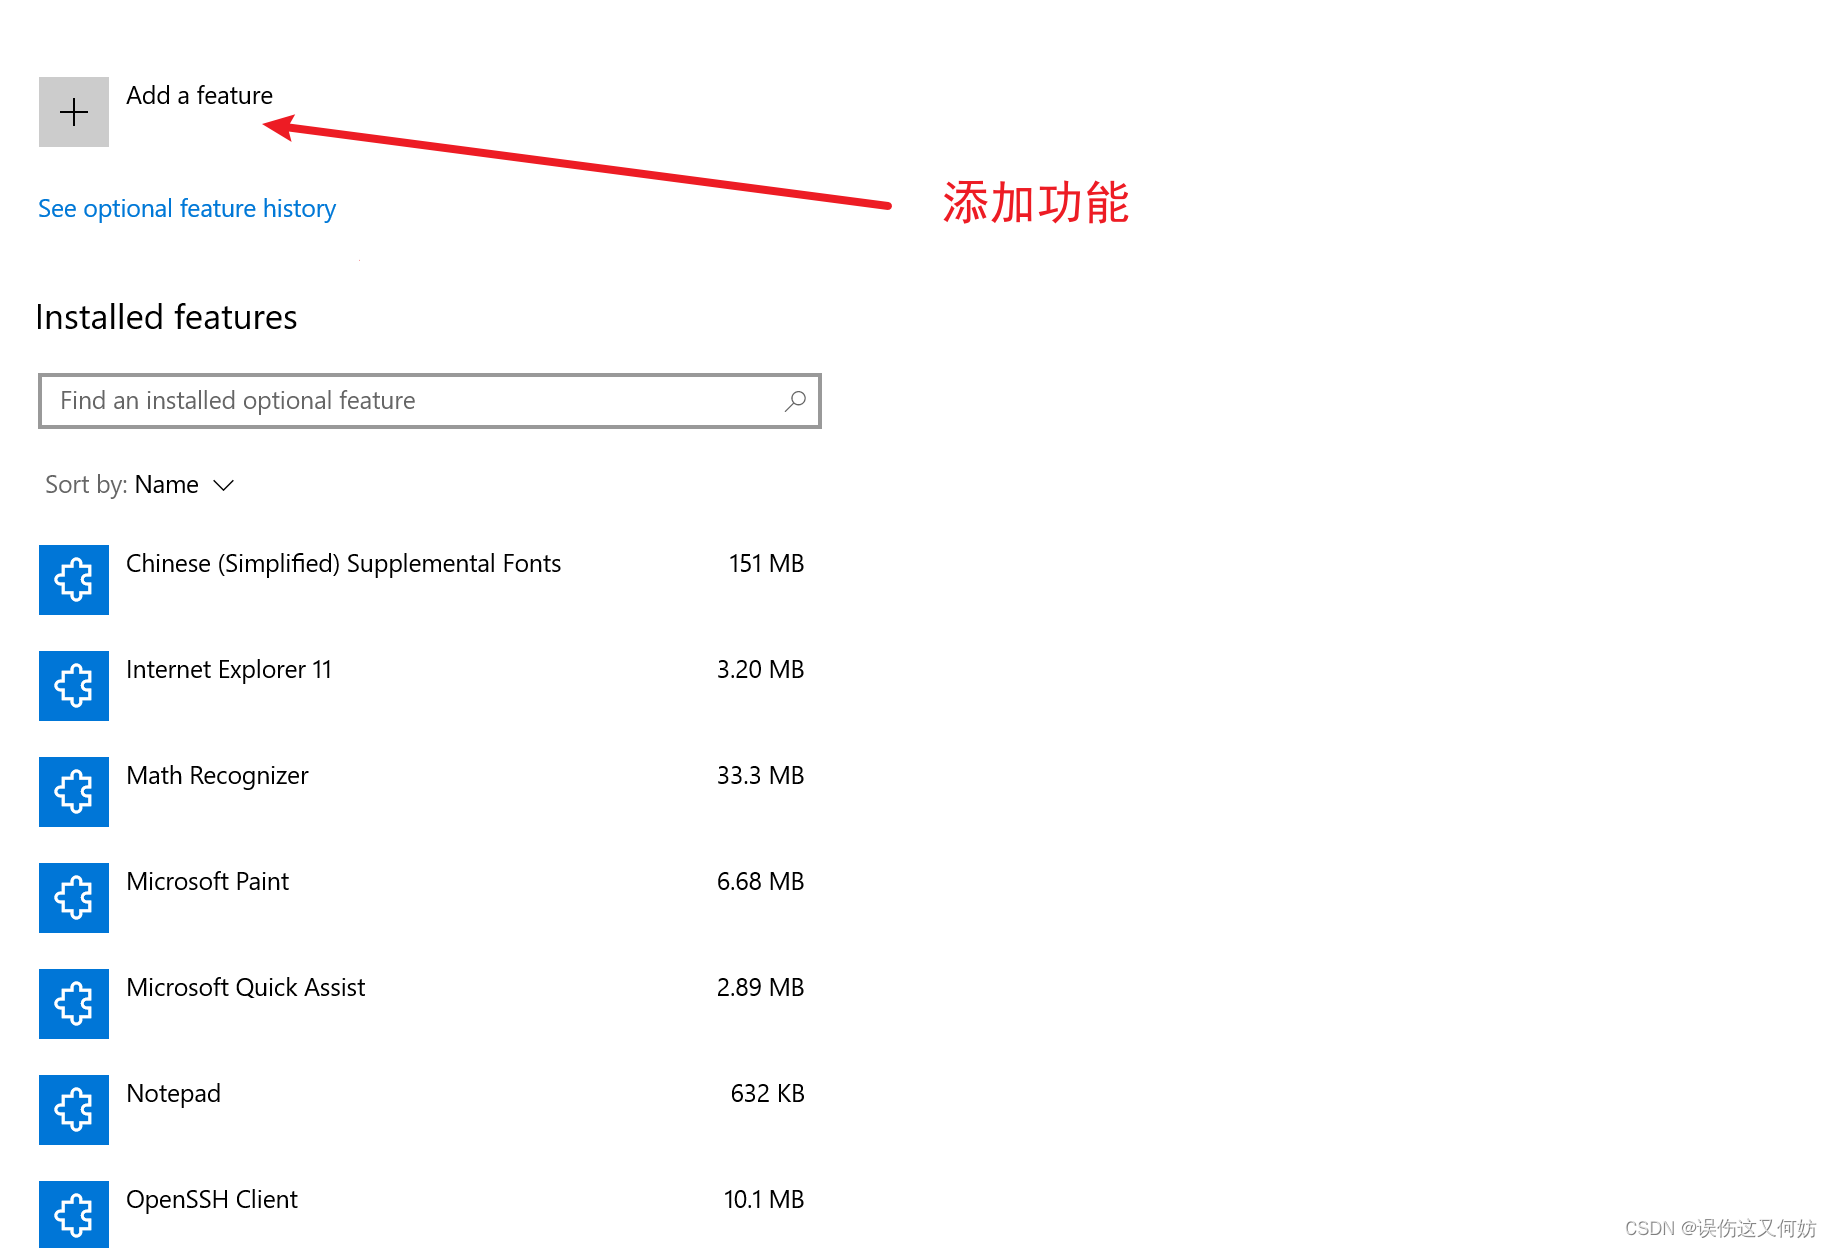Click the '33.3 MB' size value
This screenshot has height=1248, width=1832.
click(x=760, y=776)
